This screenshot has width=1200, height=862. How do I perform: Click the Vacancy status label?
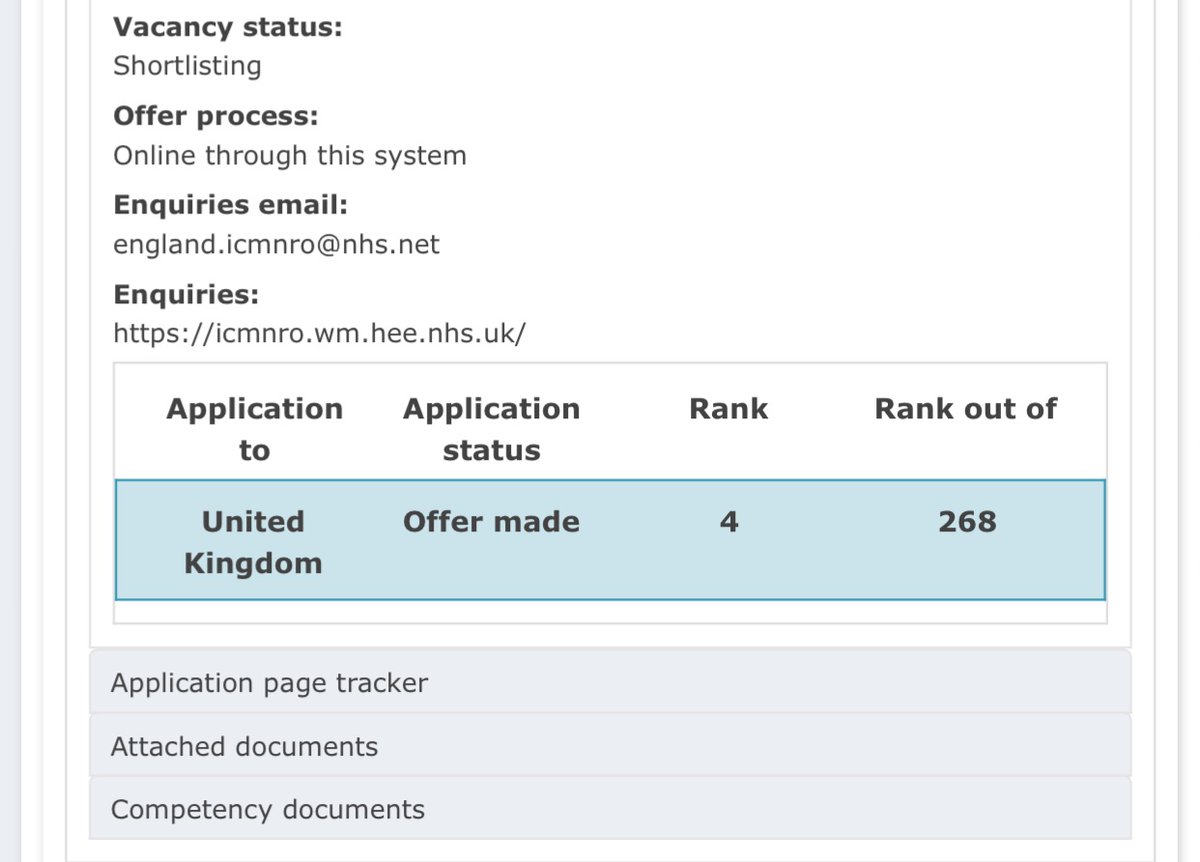tap(228, 27)
